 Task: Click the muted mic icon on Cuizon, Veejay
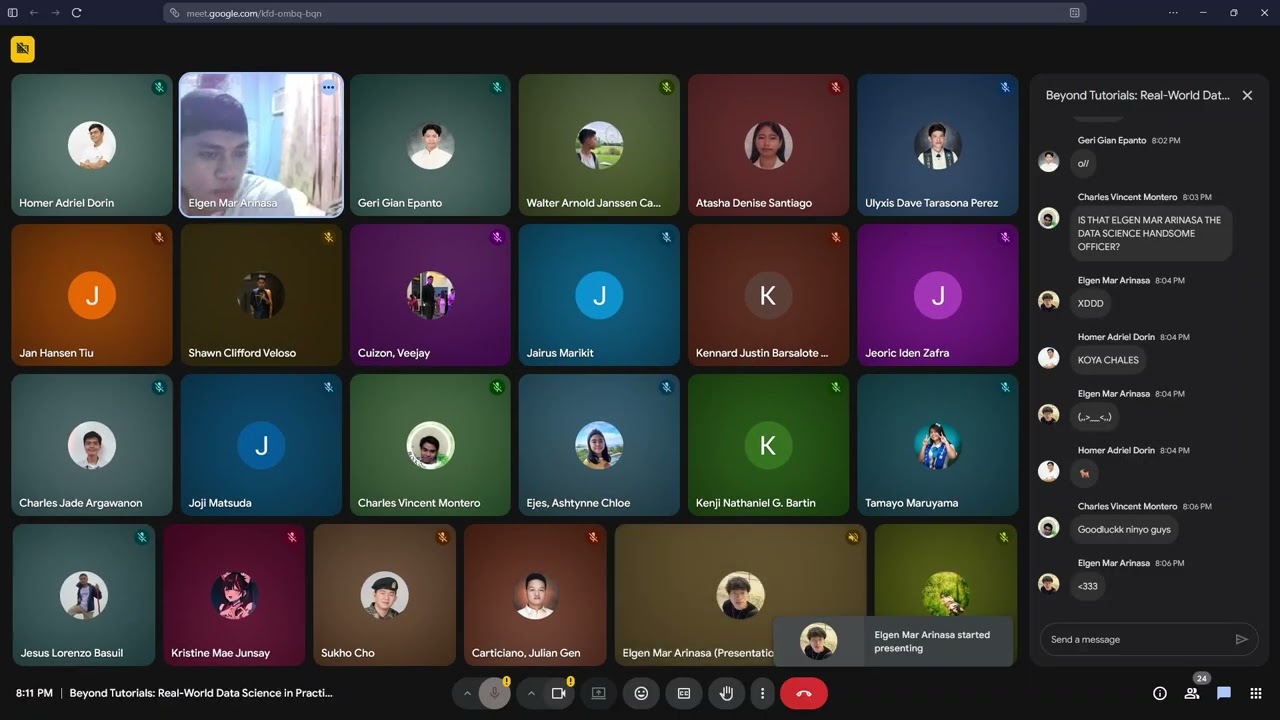click(x=497, y=237)
